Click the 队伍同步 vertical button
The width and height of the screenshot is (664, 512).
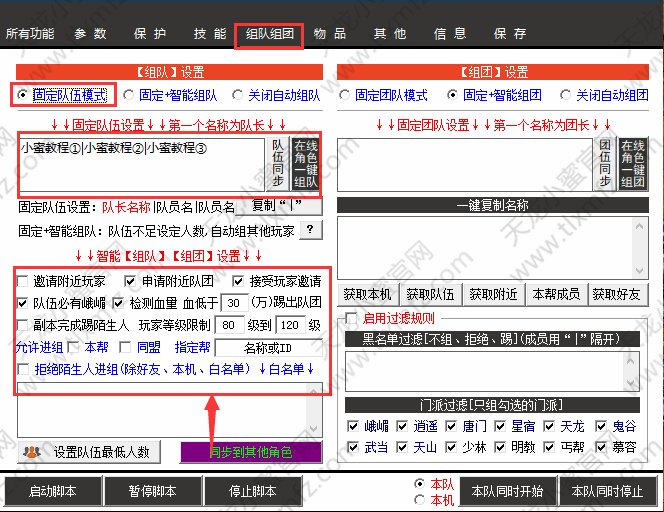278,164
